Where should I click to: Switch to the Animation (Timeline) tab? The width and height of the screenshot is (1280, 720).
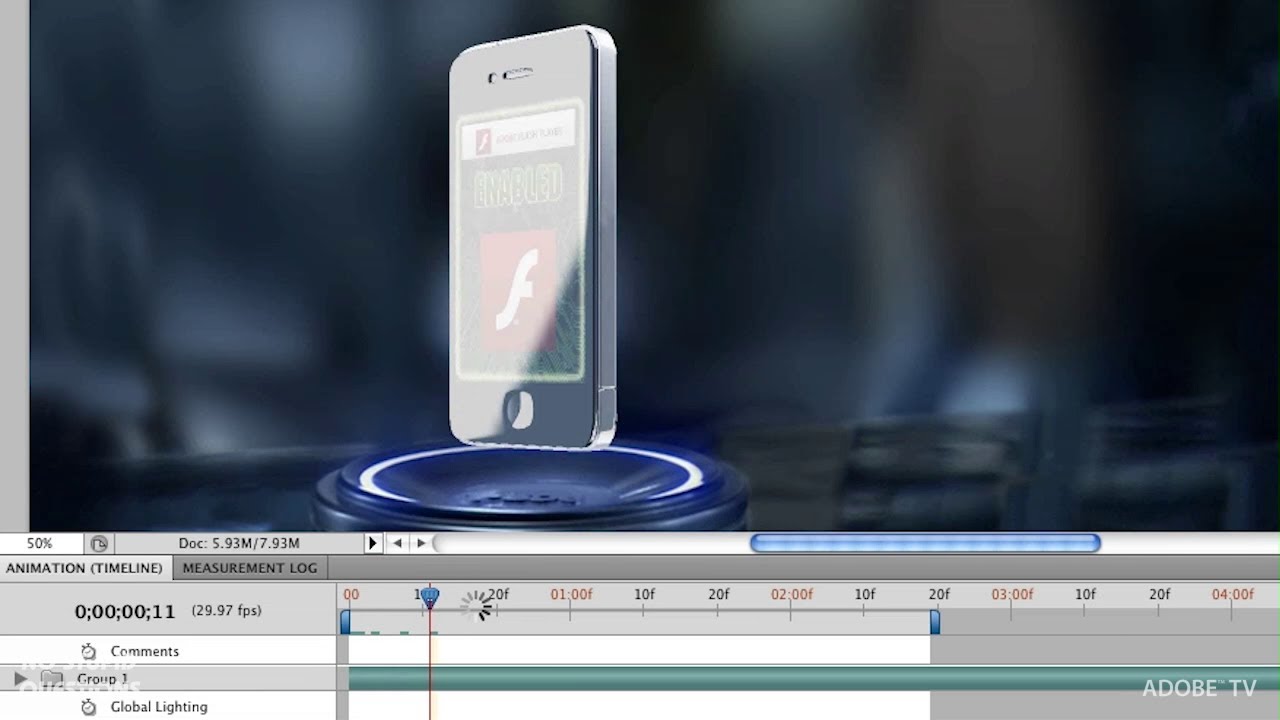click(x=84, y=568)
